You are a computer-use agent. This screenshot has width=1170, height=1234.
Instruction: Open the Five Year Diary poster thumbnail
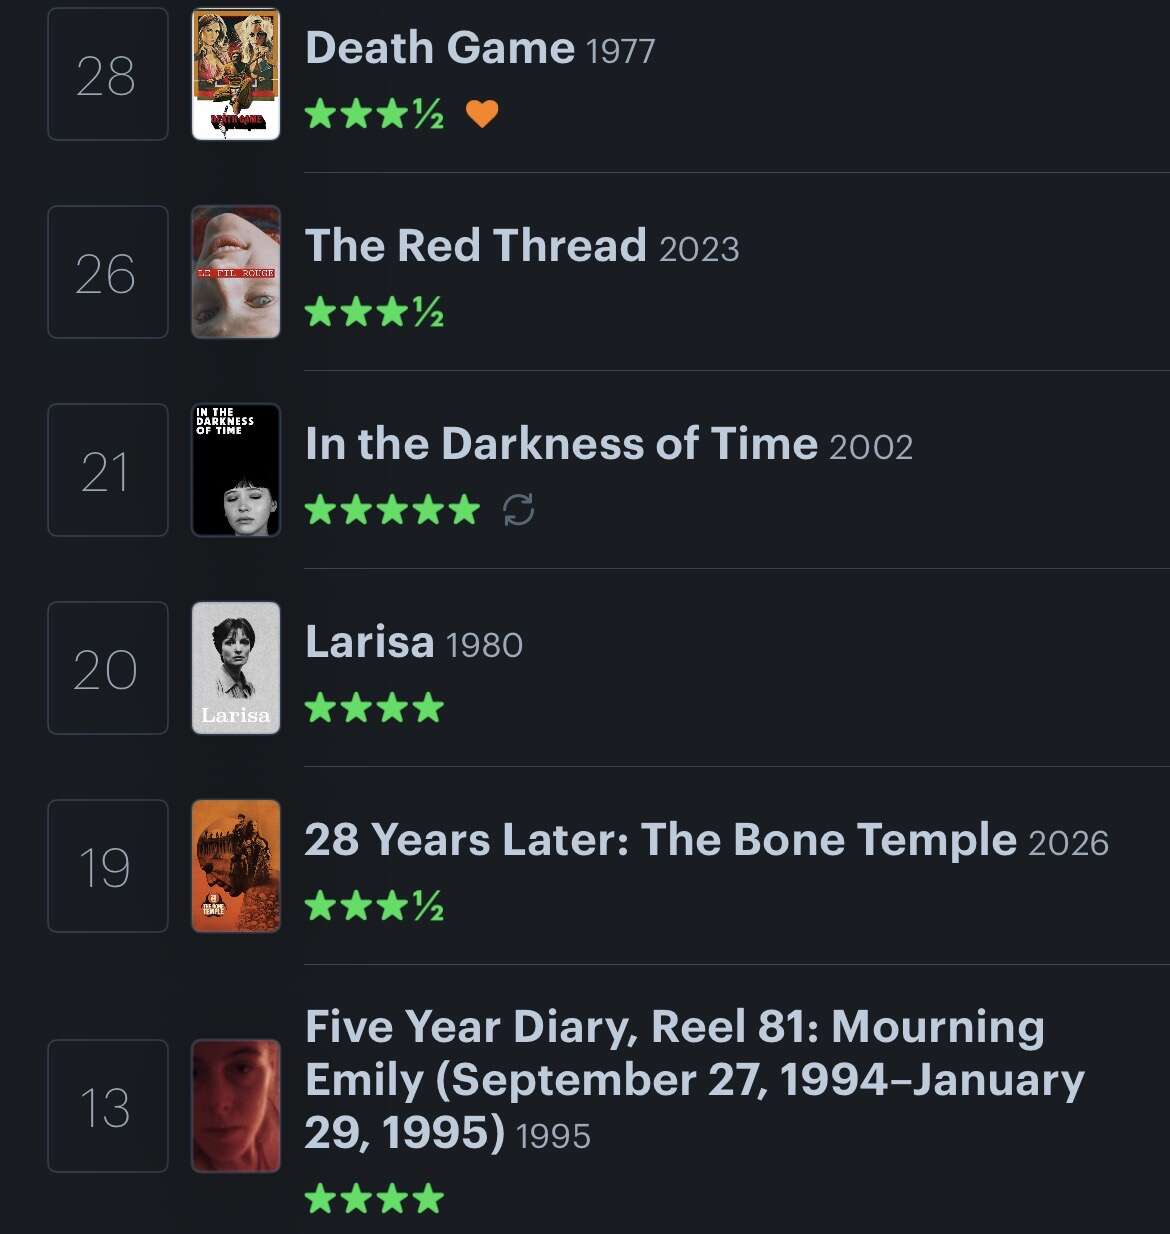tap(236, 1106)
